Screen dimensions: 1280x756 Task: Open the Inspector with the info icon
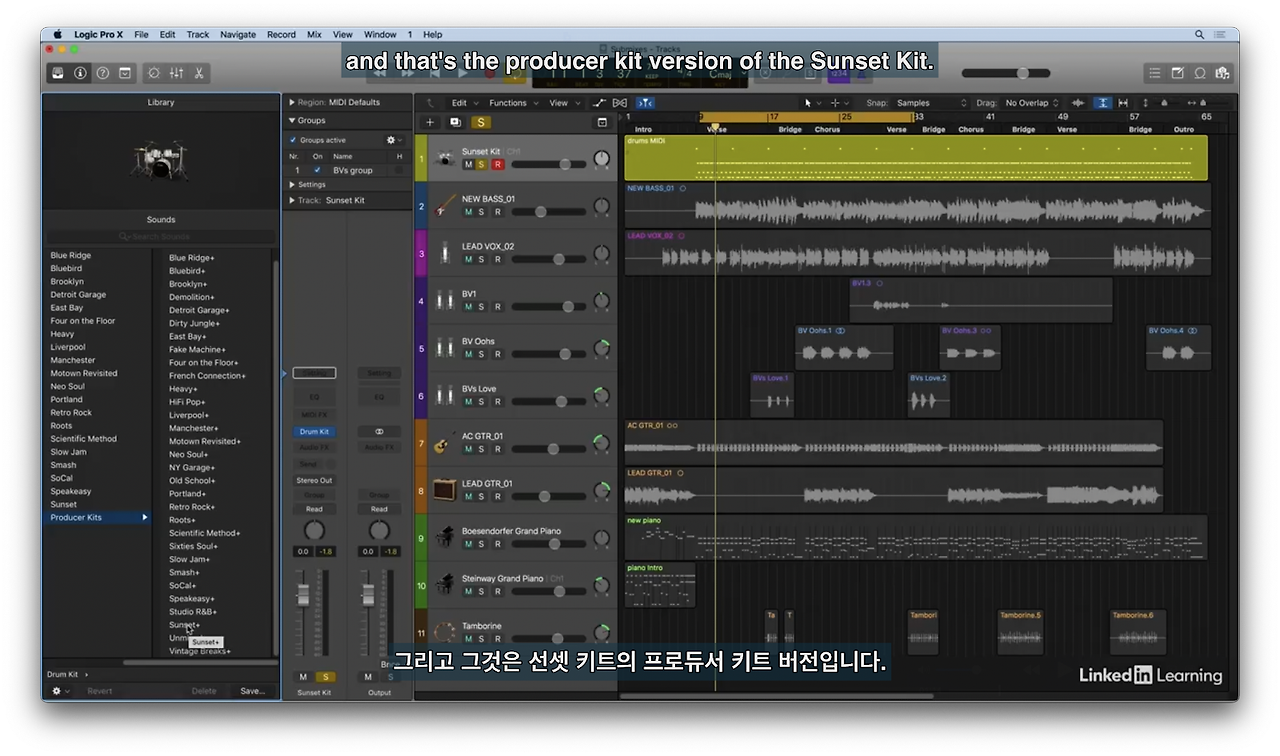(80, 73)
